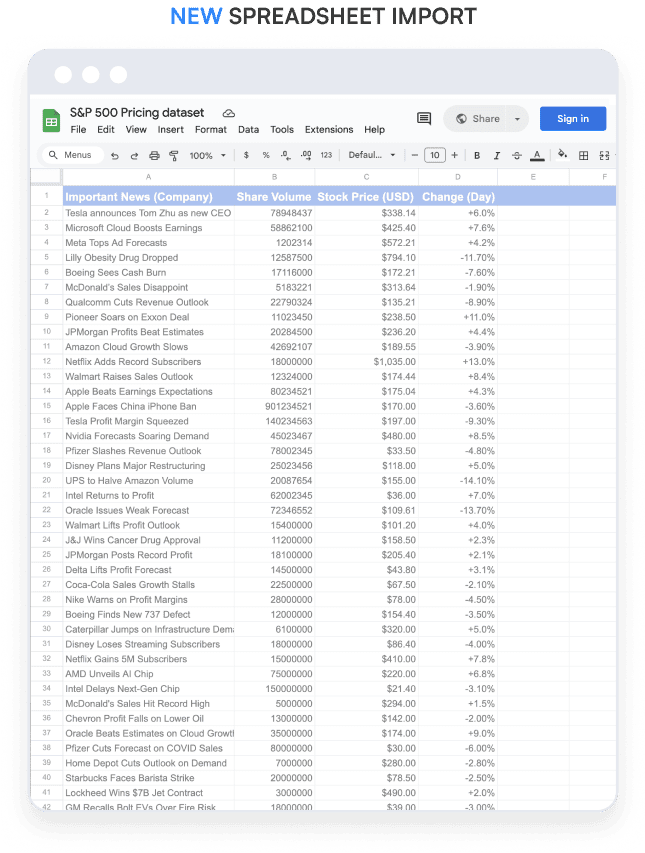Select the $490.00 price cell

(x=367, y=793)
